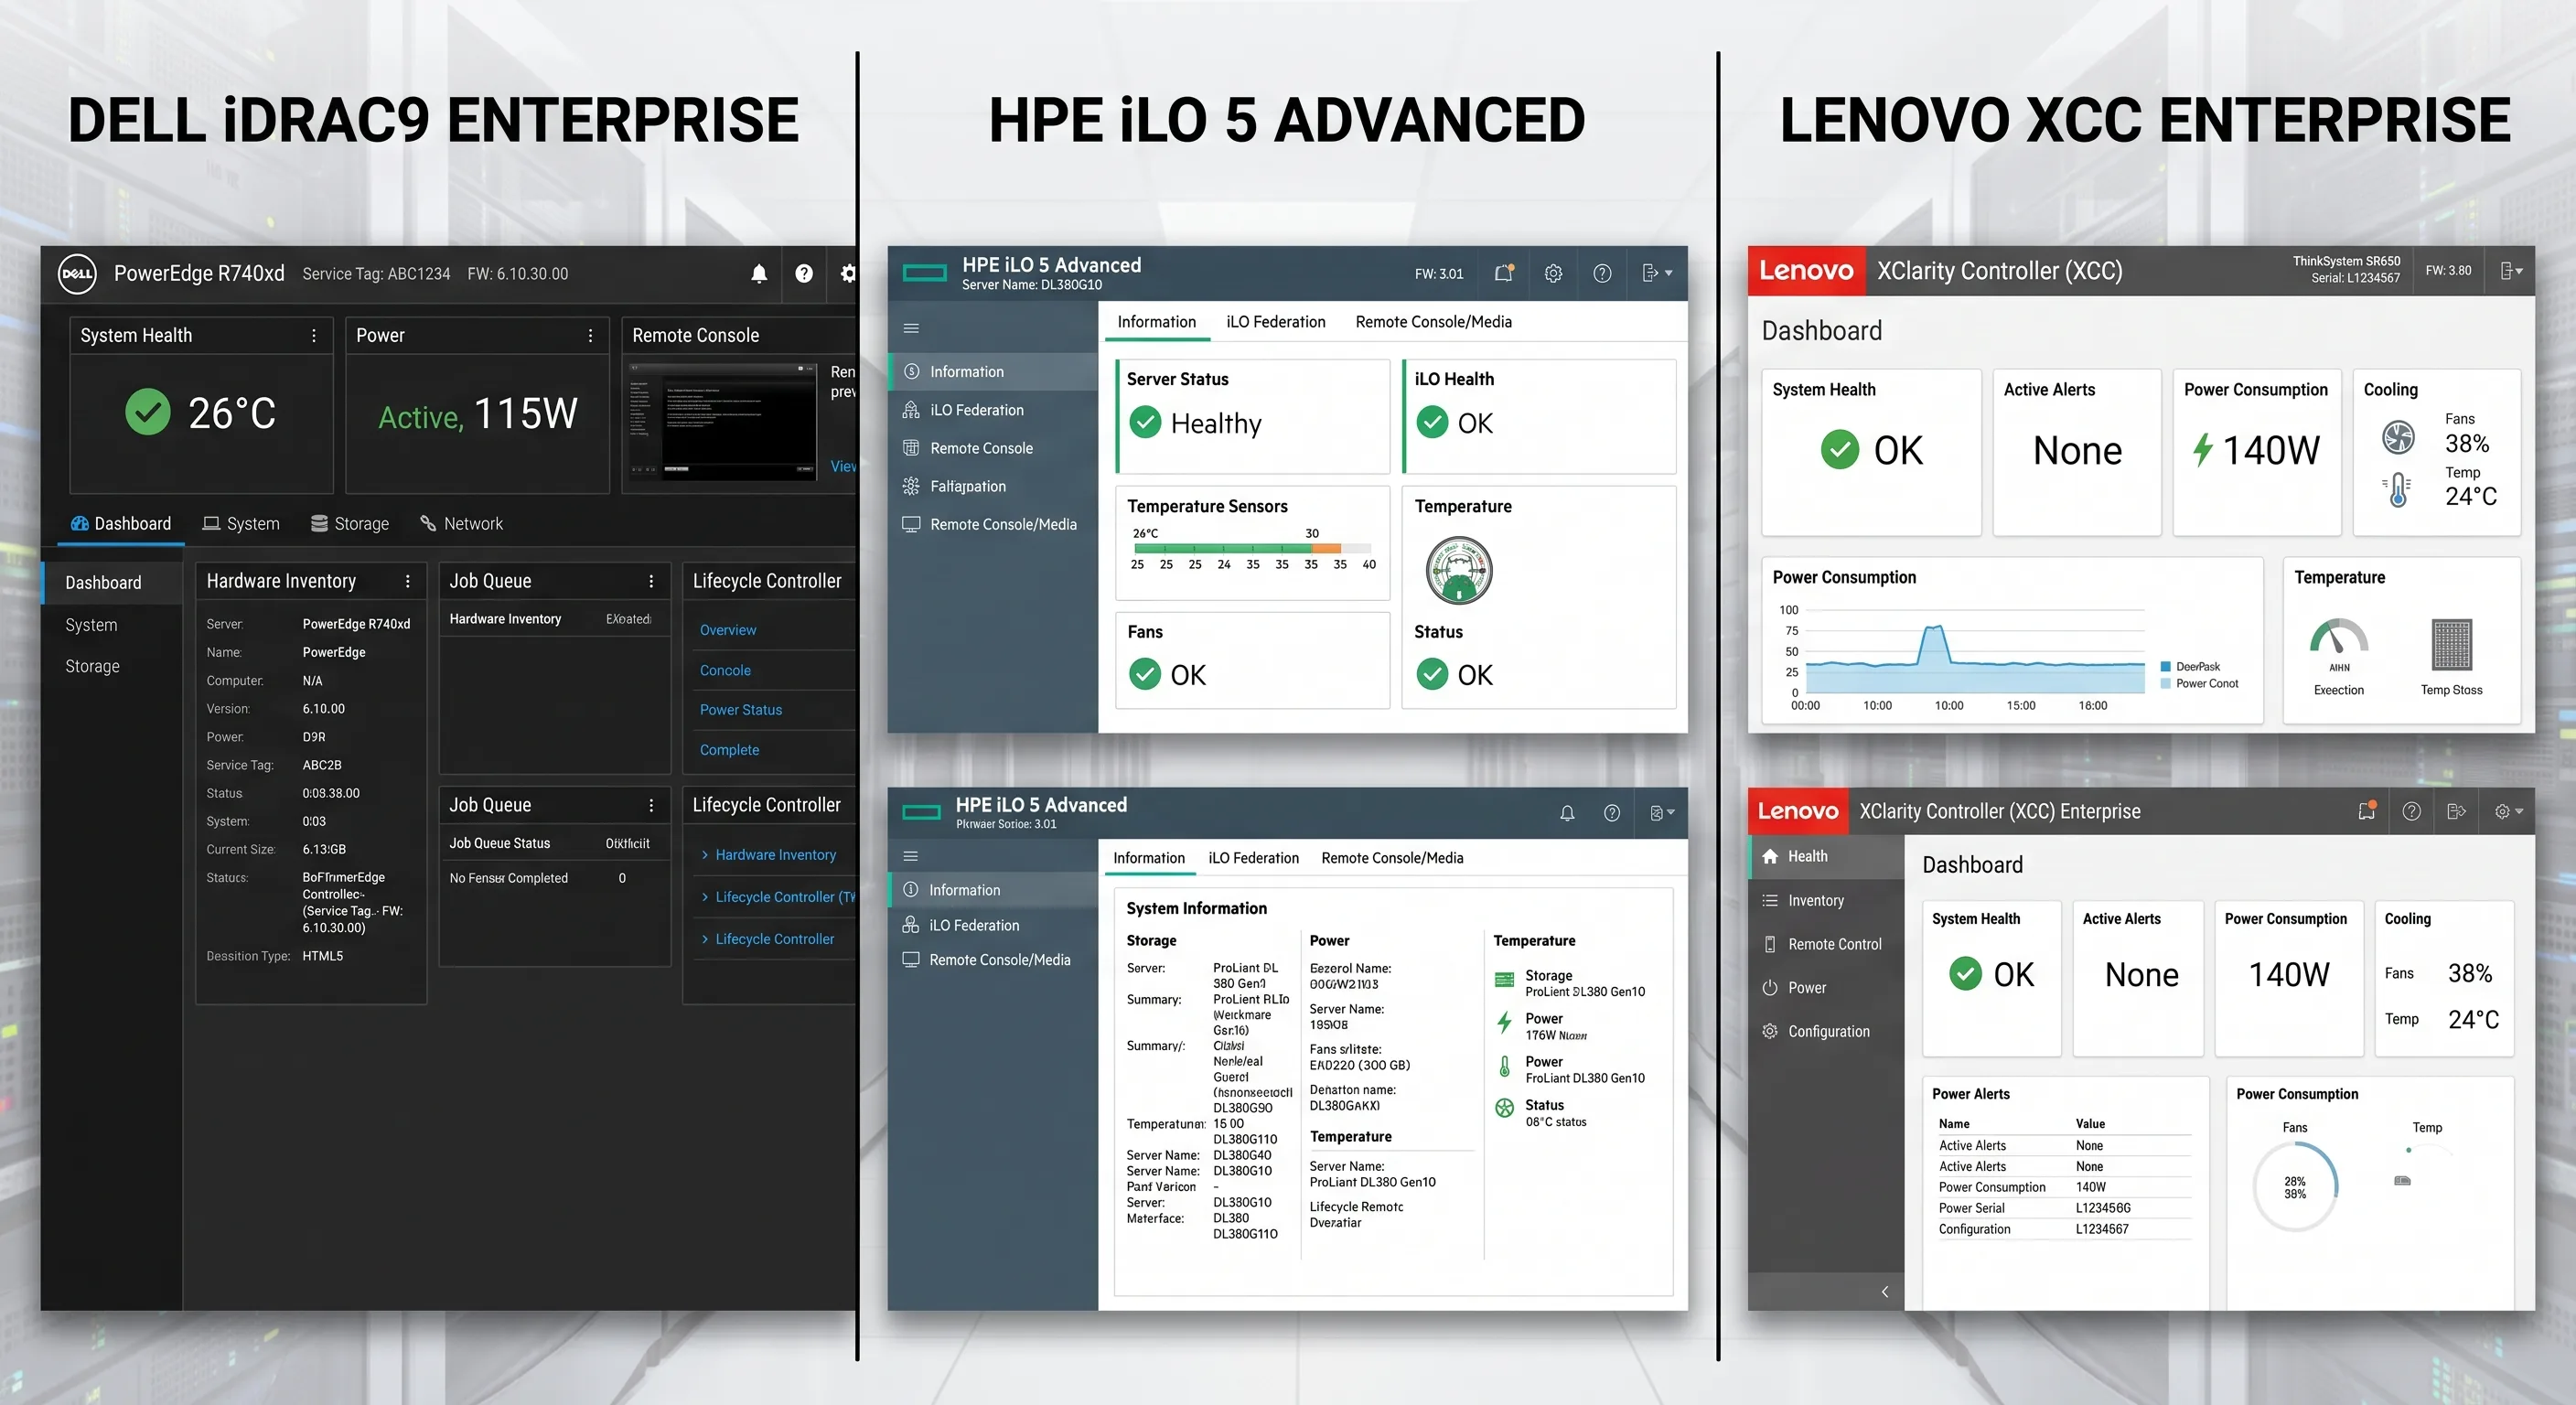Open the iDRAC notifications bell

759,273
